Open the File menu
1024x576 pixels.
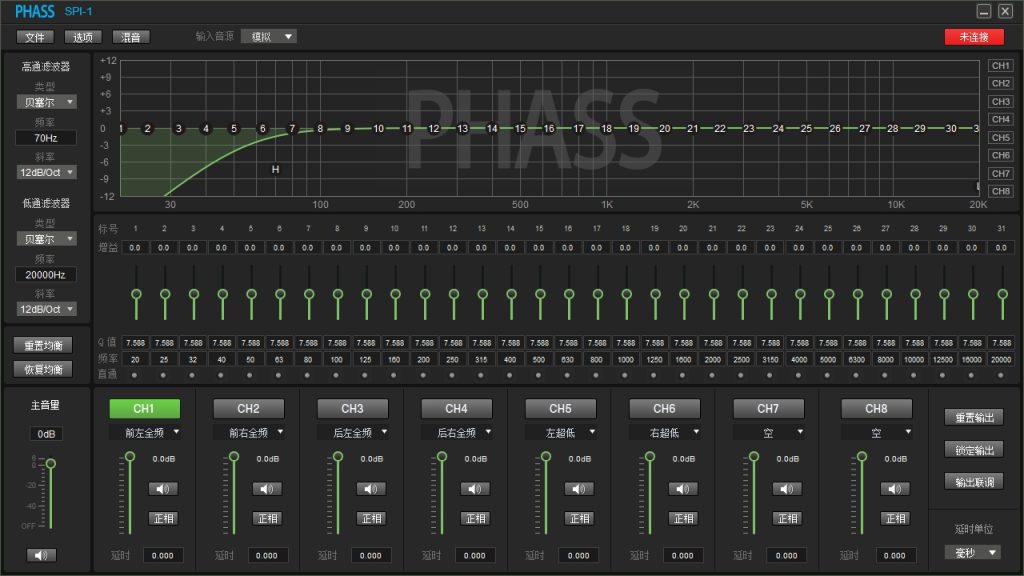[x=35, y=37]
